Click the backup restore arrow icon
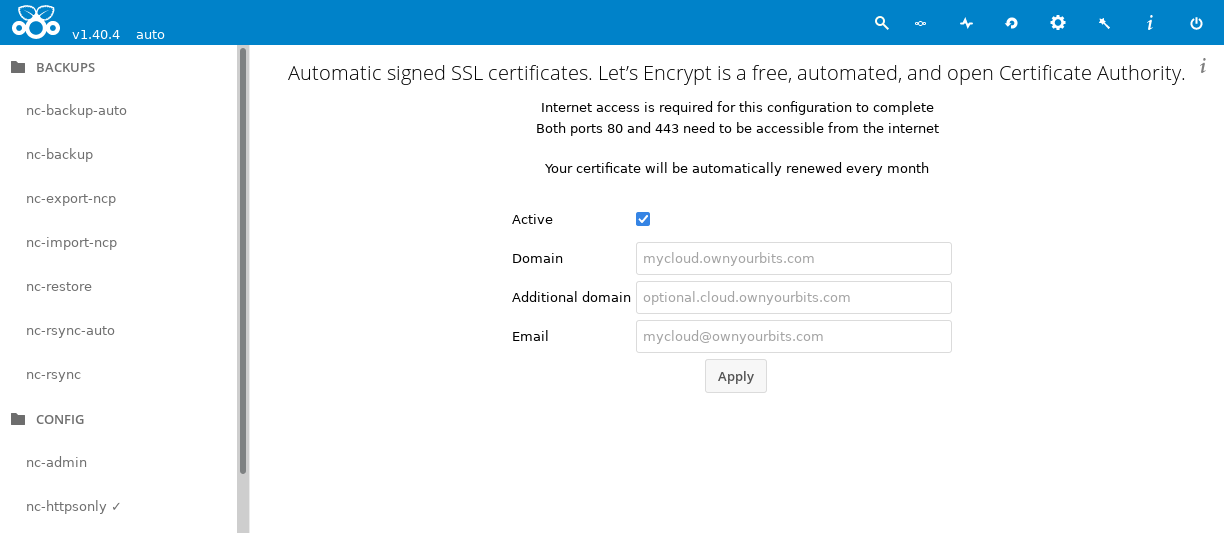1224x533 pixels. pos(1012,22)
